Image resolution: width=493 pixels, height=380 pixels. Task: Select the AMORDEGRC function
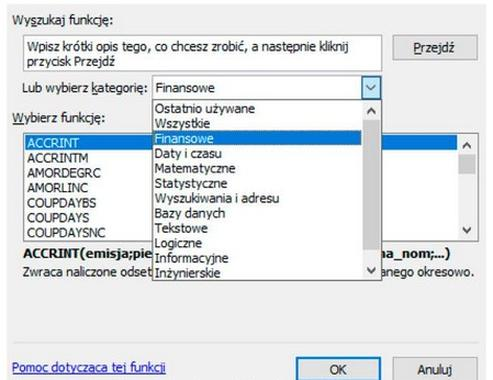(88, 173)
